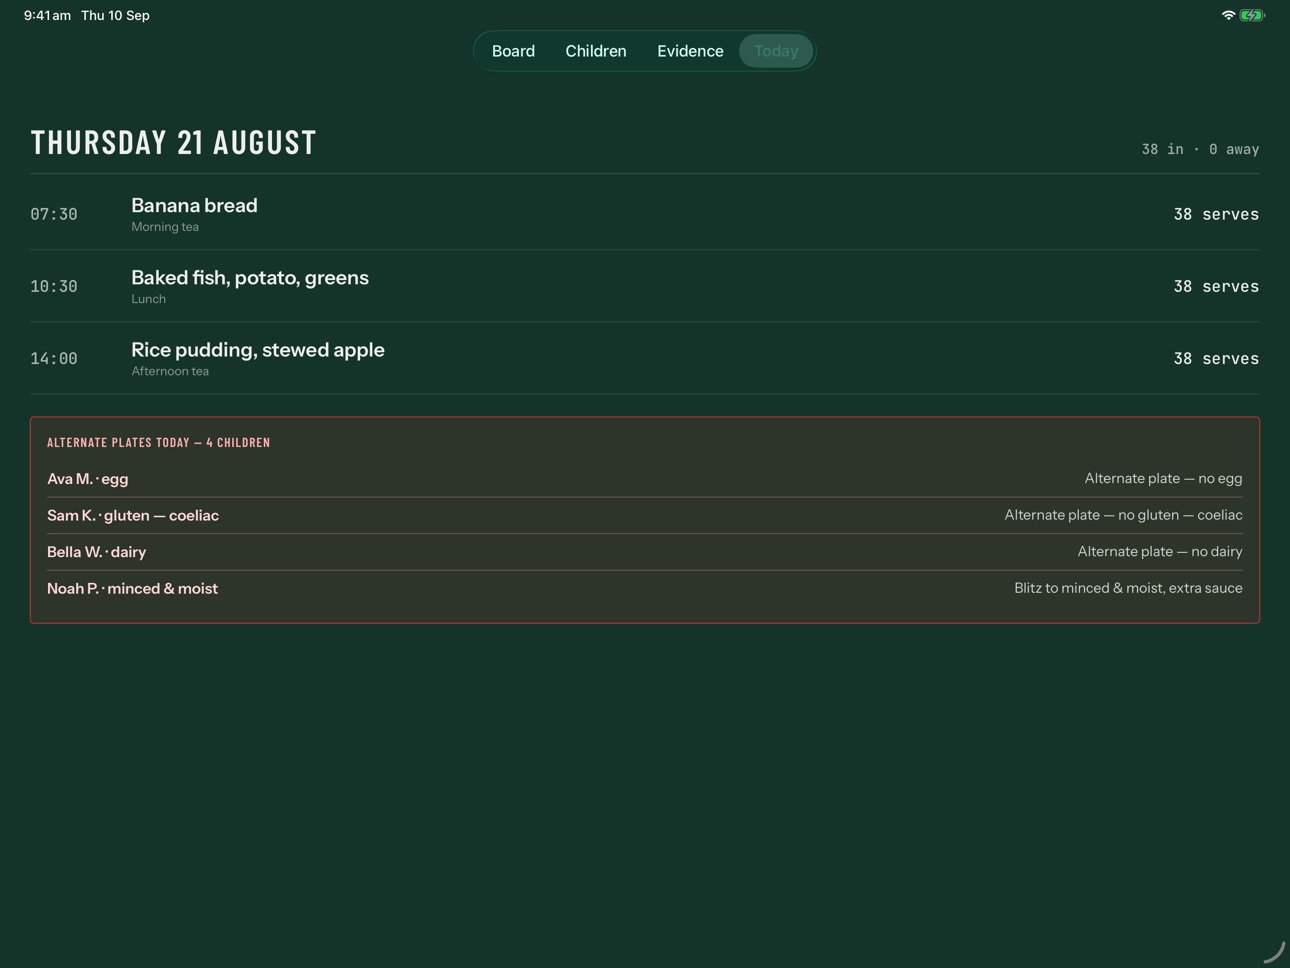Tap 38 serves for Banana bread
This screenshot has width=1290, height=968.
[x=1216, y=214]
